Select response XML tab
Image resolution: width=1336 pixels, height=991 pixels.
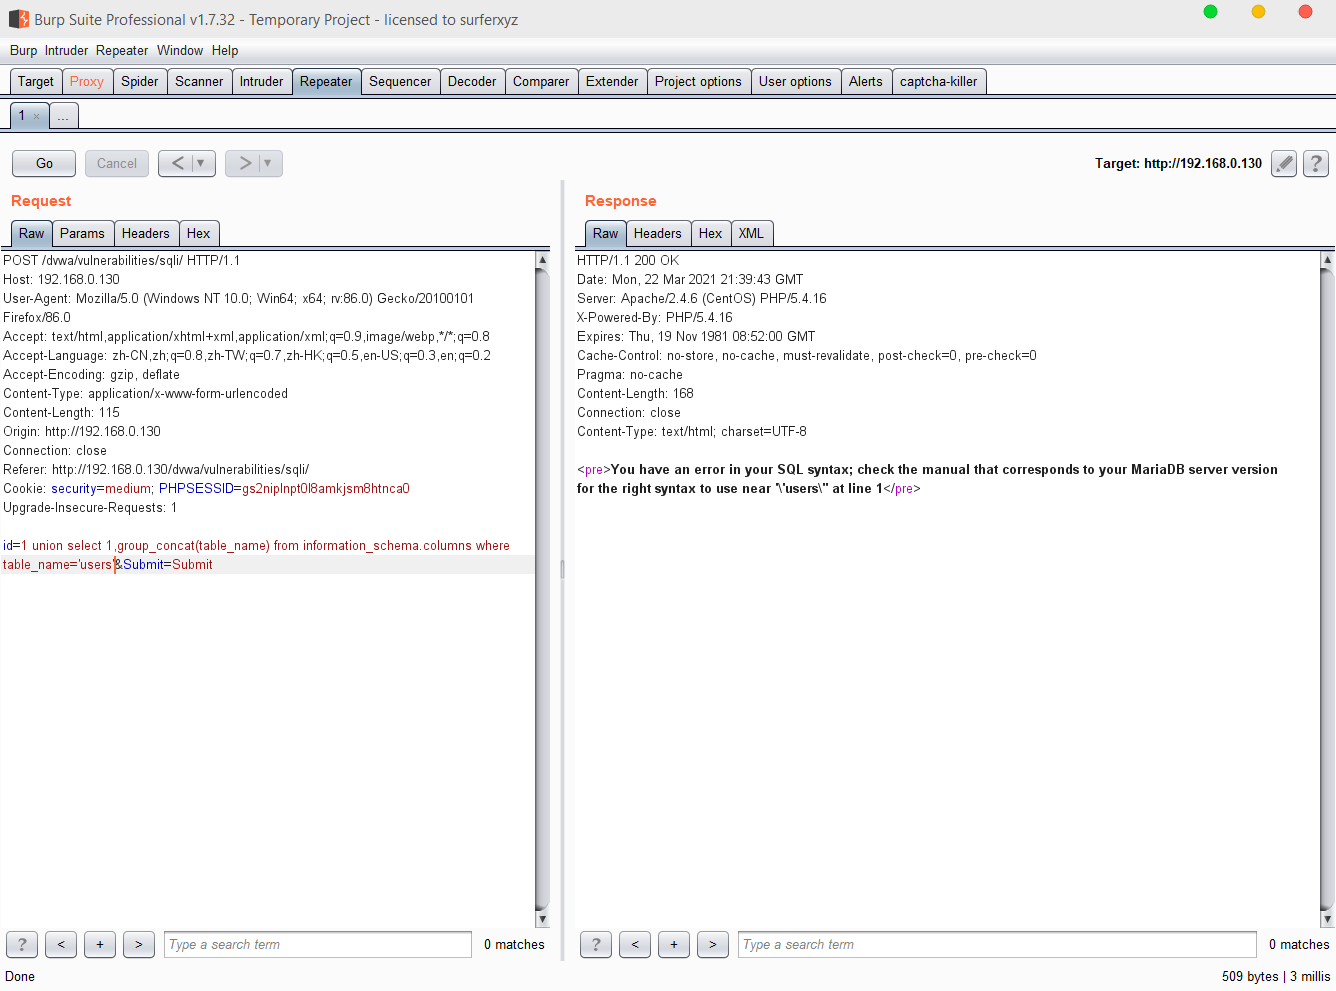pyautogui.click(x=751, y=233)
